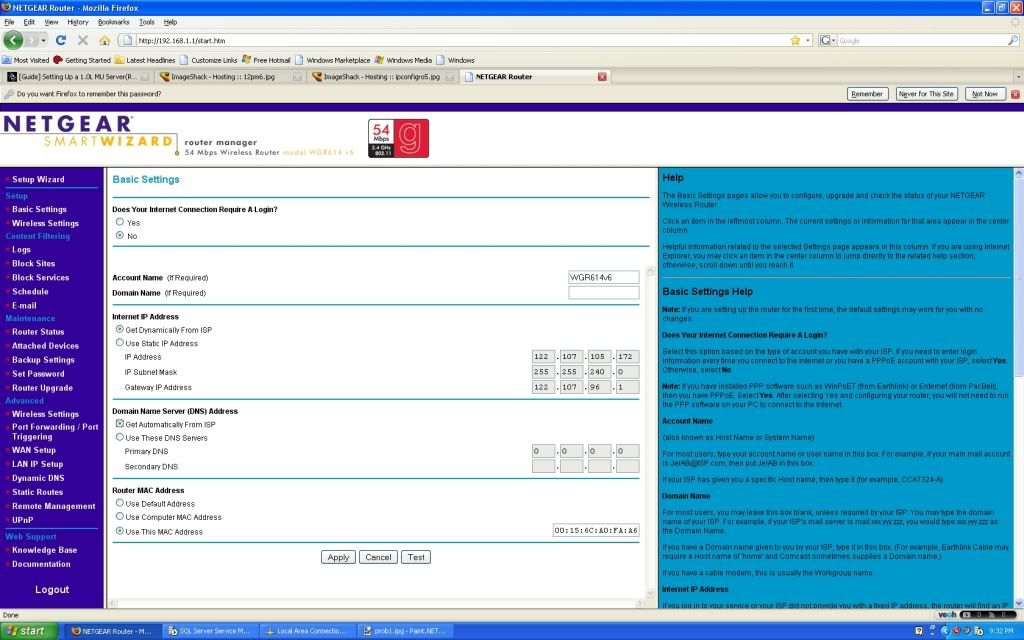Open the Windows Start button
1024x640 pixels.
click(27, 631)
